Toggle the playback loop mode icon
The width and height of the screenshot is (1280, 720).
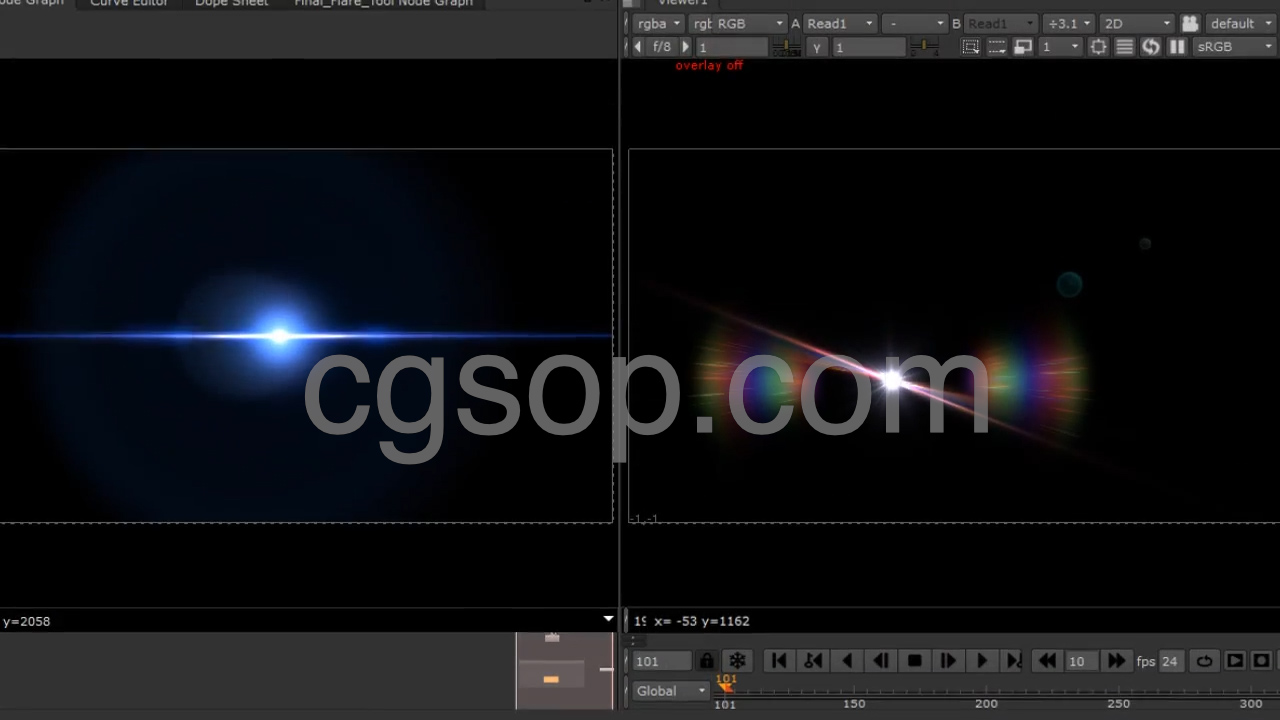[1205, 661]
